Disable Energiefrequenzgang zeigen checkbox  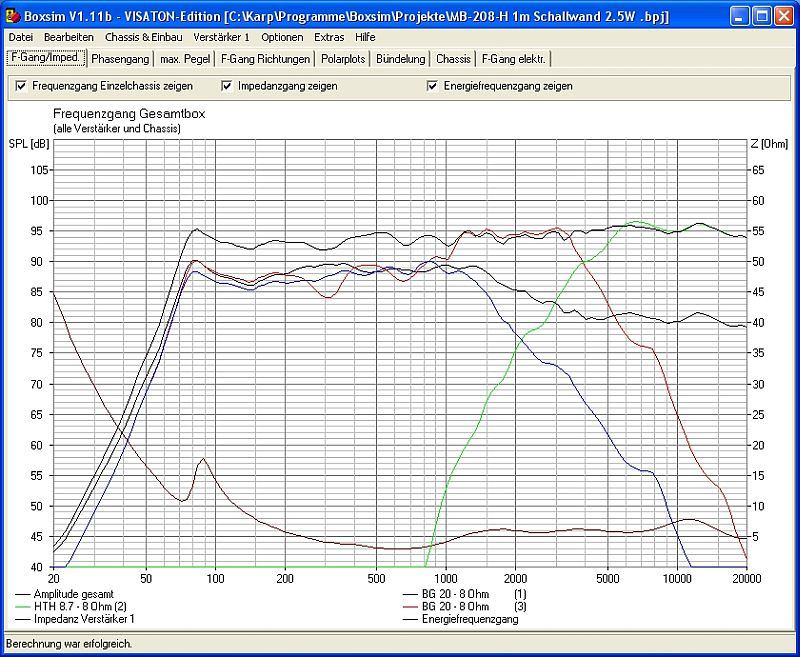click(433, 86)
